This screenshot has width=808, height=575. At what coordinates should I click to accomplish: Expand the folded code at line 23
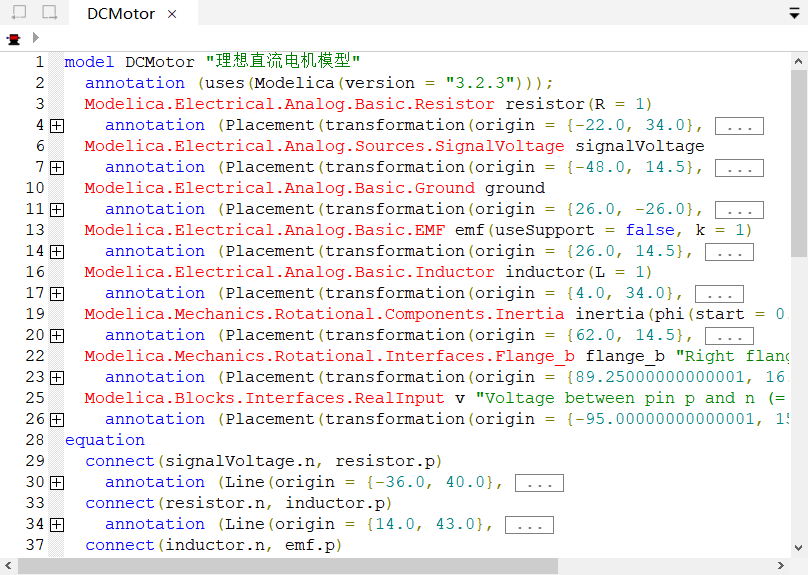[57, 378]
